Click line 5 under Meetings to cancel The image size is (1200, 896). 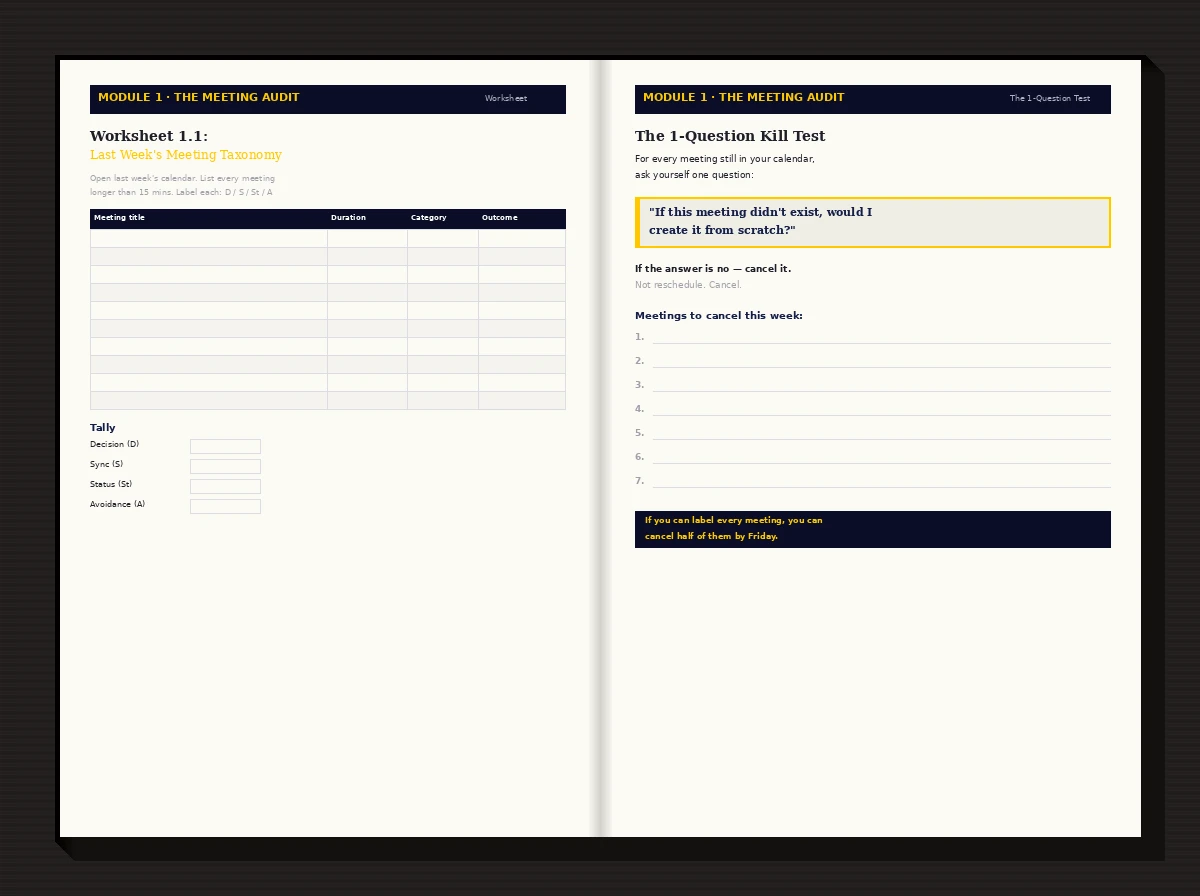tap(881, 433)
